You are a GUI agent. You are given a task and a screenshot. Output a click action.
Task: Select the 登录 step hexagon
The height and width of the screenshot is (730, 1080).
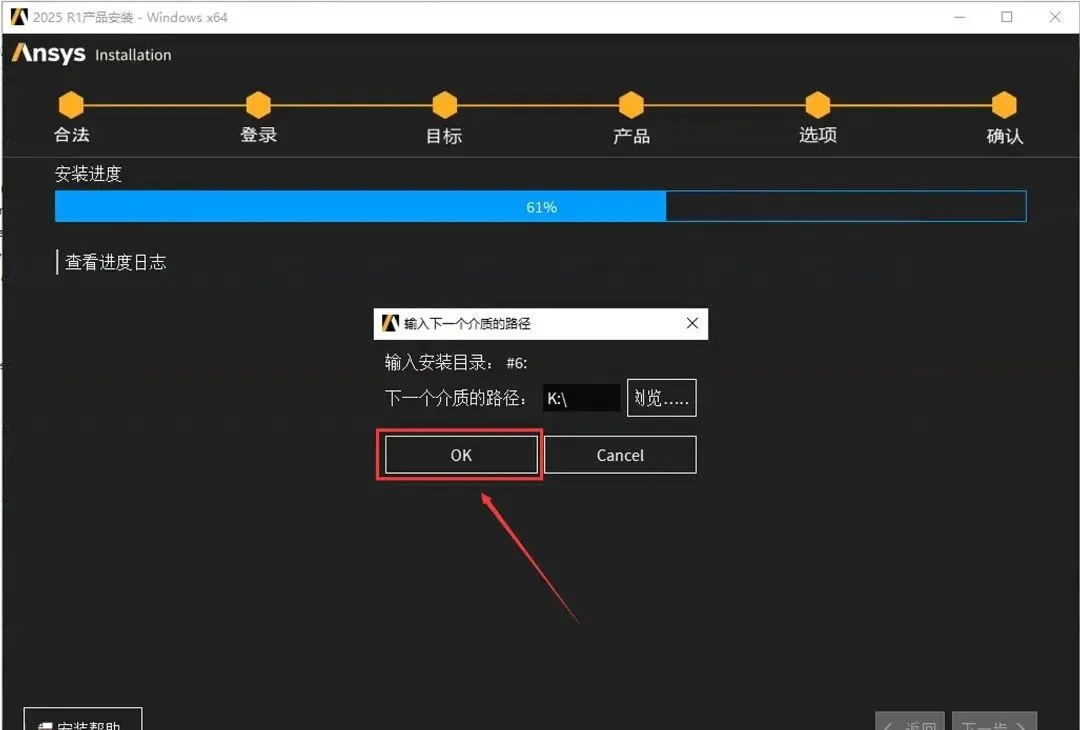tap(258, 105)
